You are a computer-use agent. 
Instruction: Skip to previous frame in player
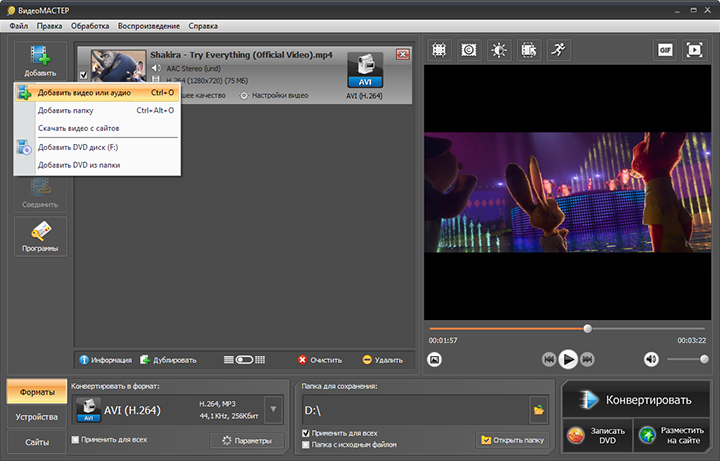pos(549,359)
